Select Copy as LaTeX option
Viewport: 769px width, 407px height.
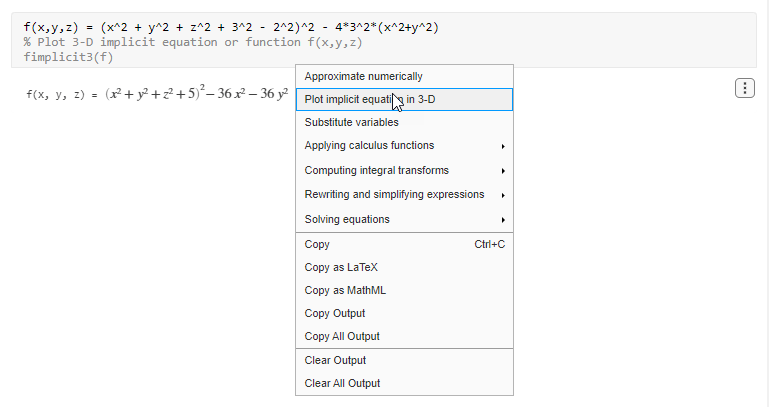(x=341, y=267)
